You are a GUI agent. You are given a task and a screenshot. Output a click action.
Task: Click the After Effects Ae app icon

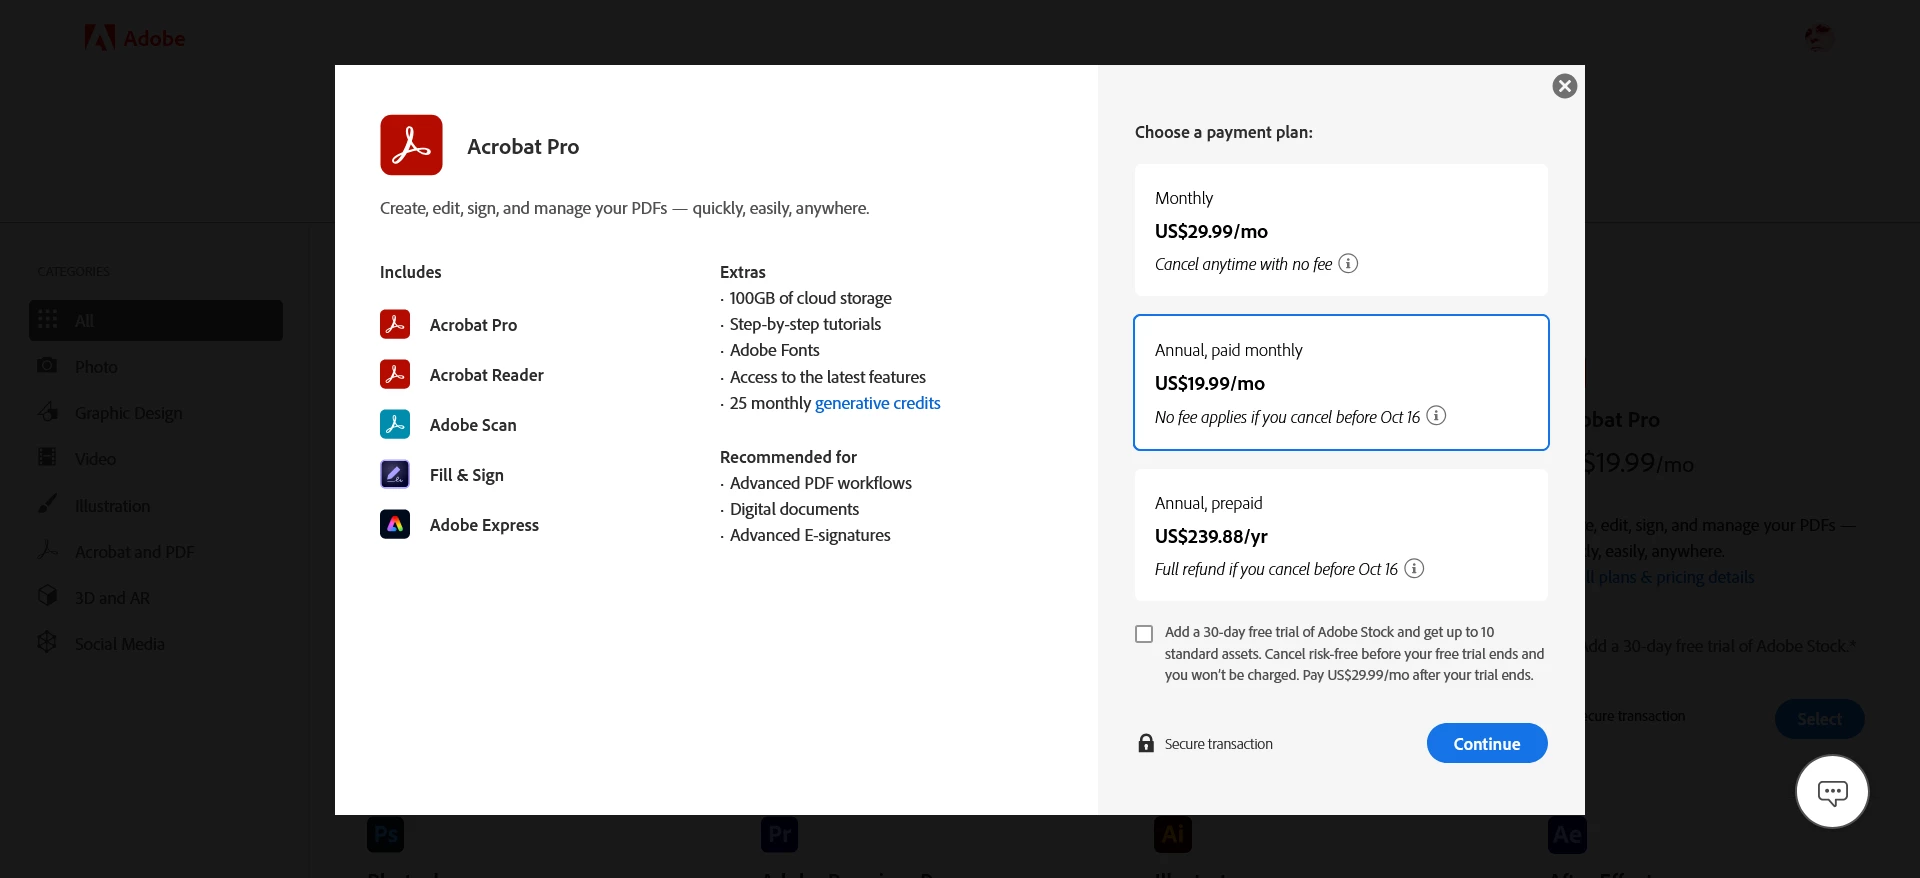point(1567,834)
